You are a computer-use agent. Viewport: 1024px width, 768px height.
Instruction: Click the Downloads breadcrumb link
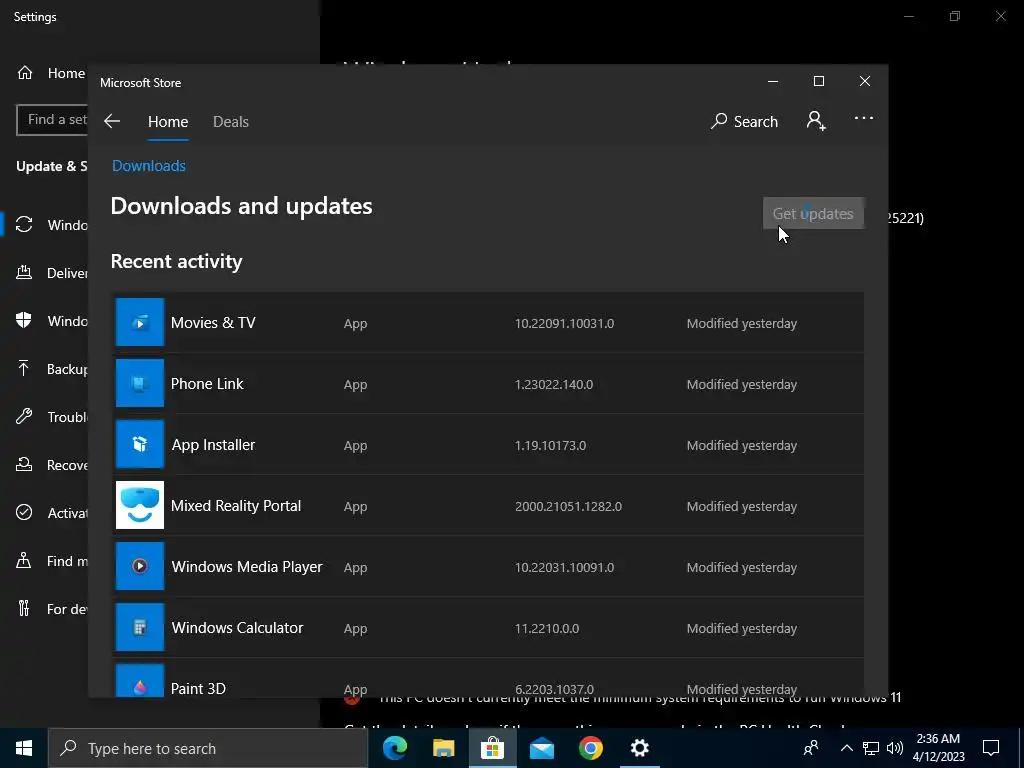[149, 166]
